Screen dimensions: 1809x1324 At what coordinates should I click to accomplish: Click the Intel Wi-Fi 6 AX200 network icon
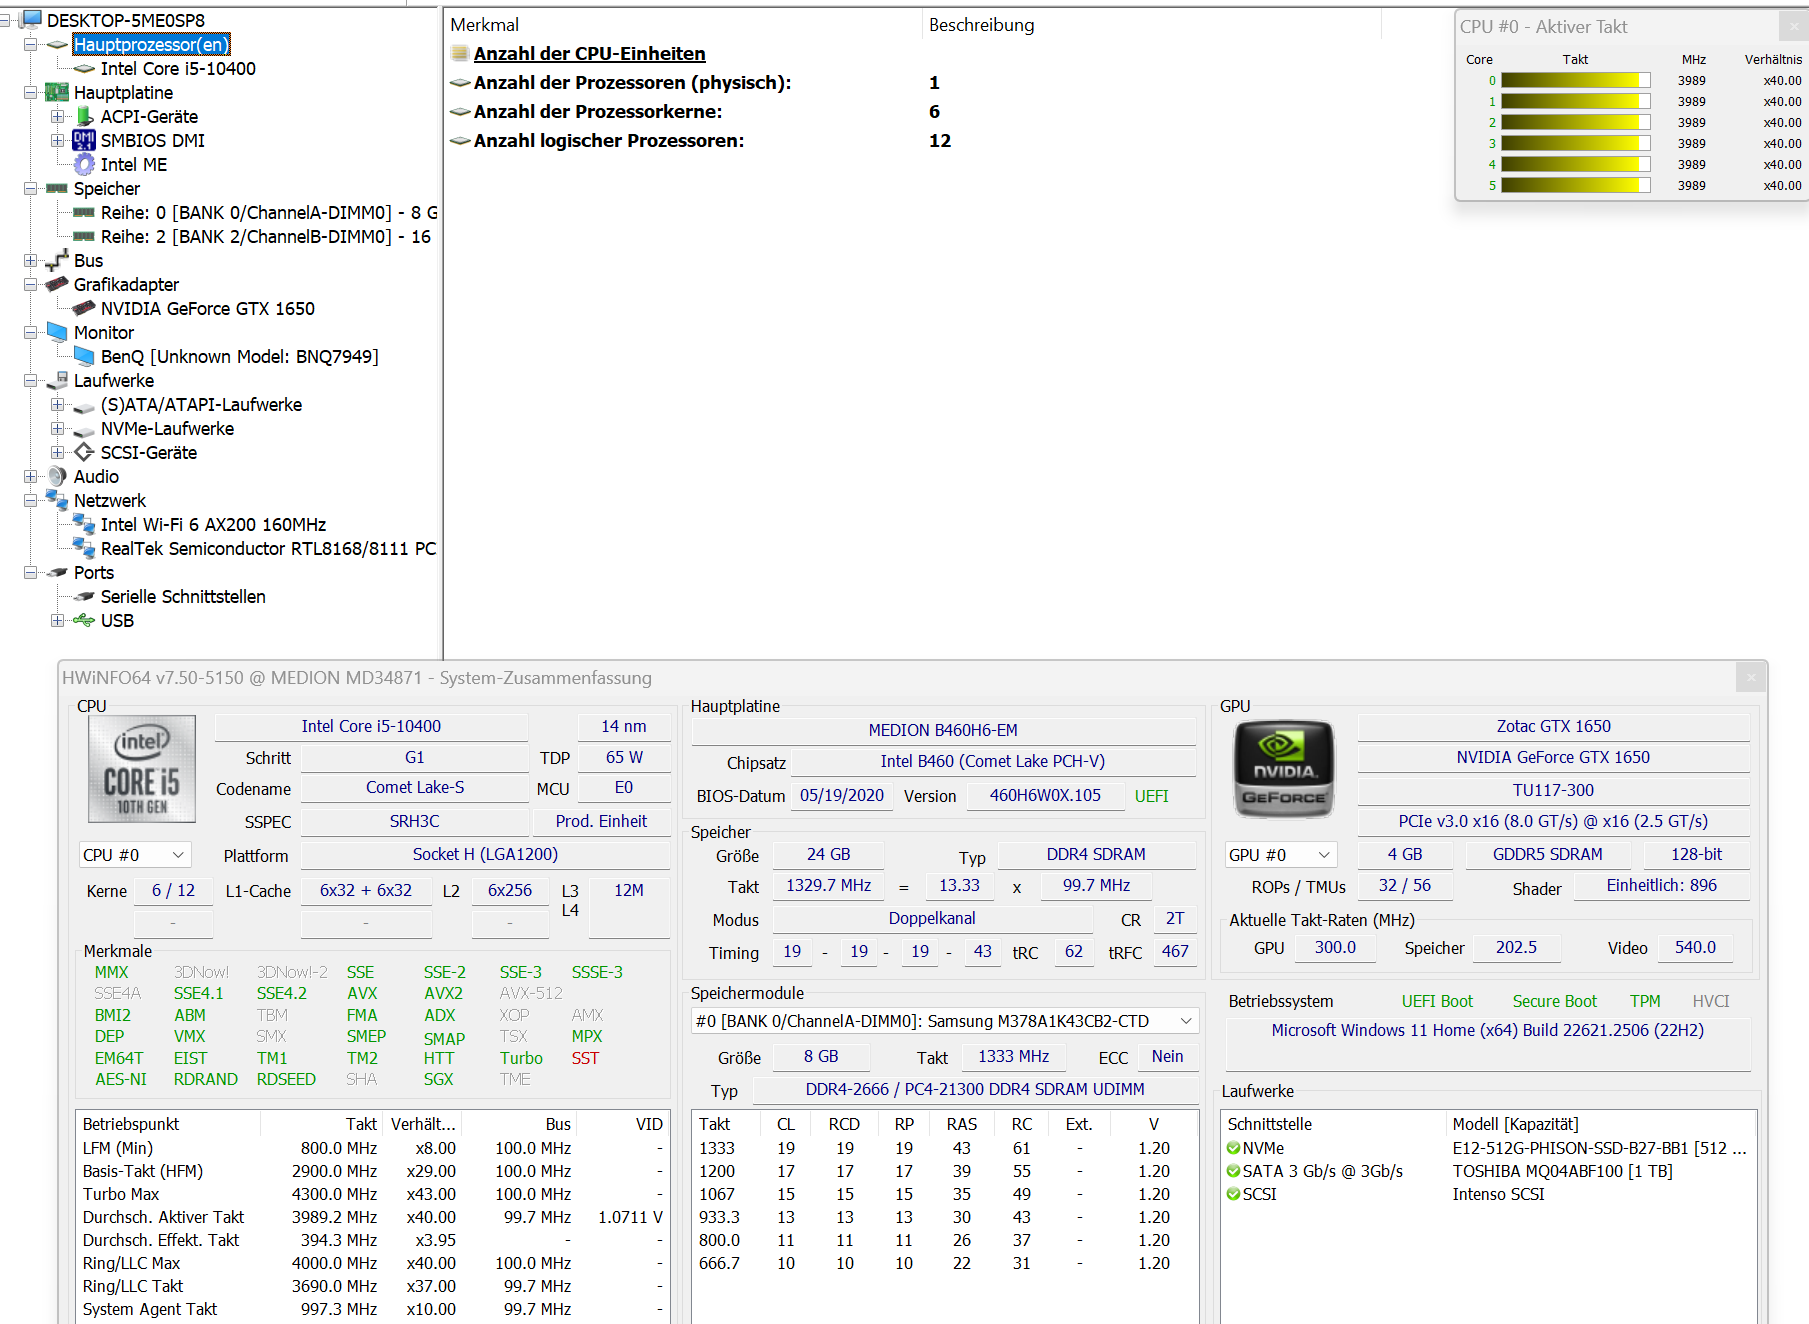85,523
